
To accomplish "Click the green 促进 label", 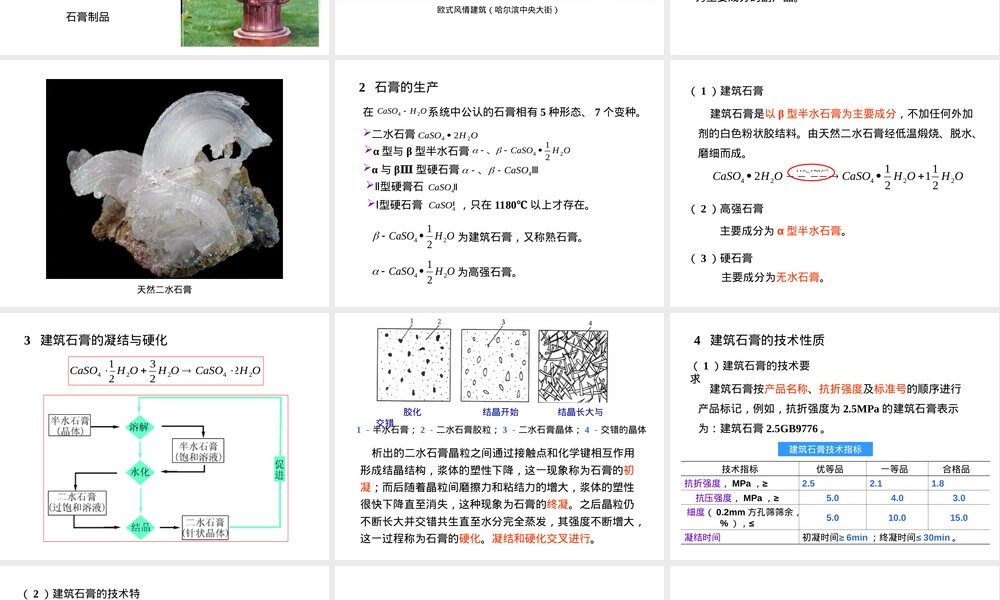I will (x=279, y=469).
